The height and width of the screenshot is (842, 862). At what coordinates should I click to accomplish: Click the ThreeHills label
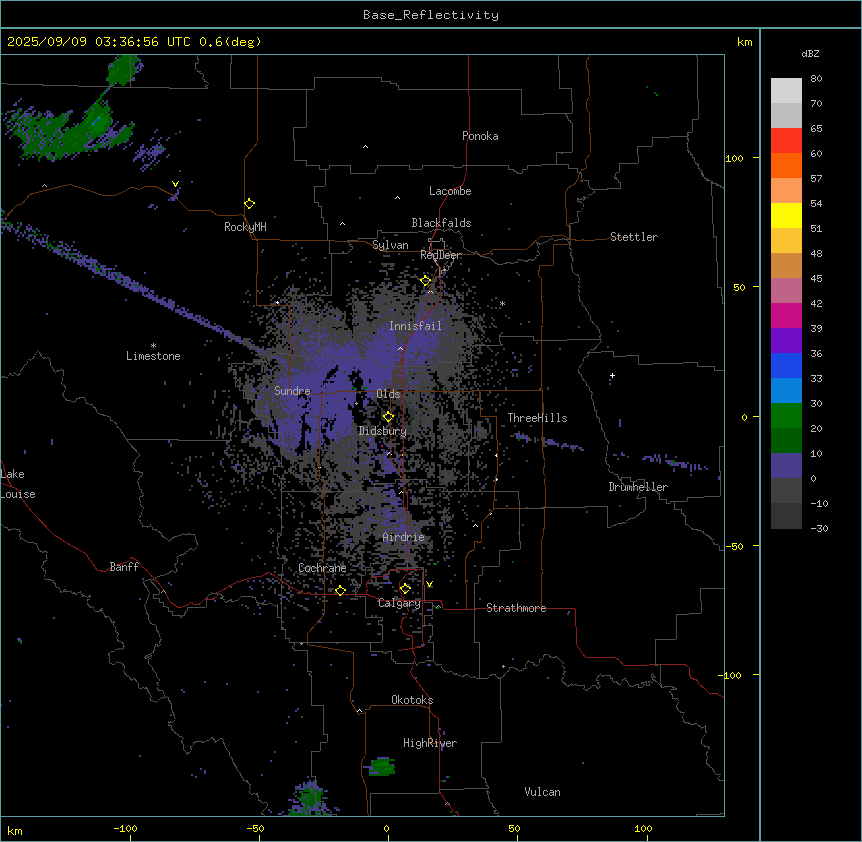coord(537,418)
